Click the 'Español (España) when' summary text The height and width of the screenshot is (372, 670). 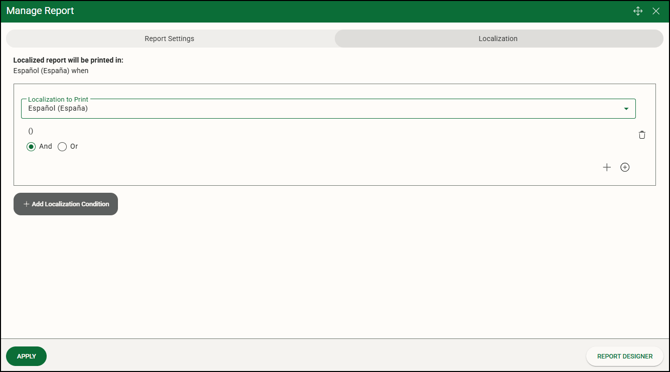tap(51, 71)
